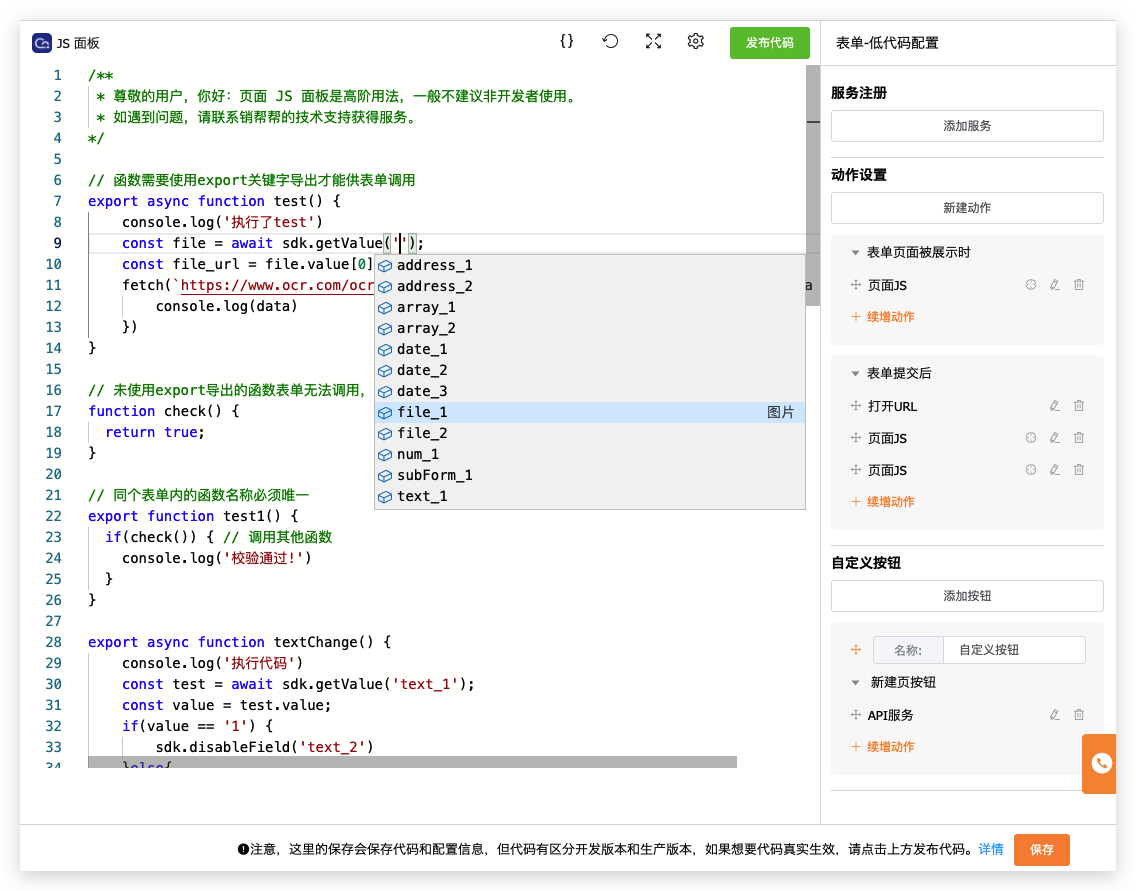Format code using the {} icon
Viewport: 1136px width, 891px height.
point(567,41)
